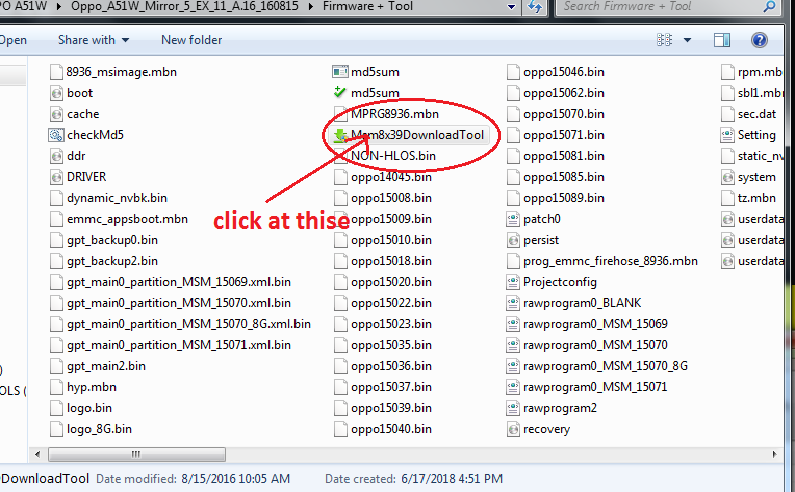This screenshot has height=492, width=795.
Task: Click Date created value in details pane
Action: tap(452, 479)
